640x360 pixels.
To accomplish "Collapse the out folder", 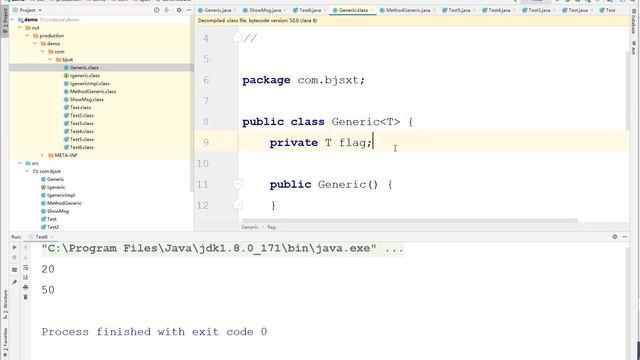I will pos(20,28).
